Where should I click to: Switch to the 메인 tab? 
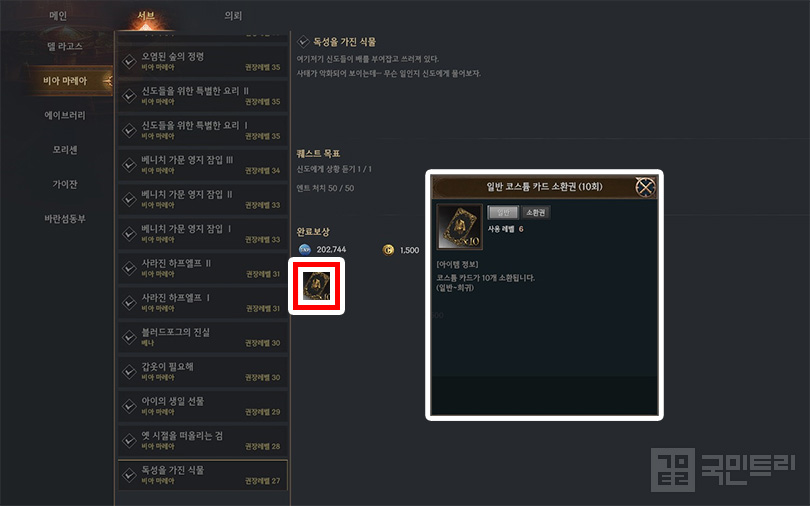coord(58,15)
